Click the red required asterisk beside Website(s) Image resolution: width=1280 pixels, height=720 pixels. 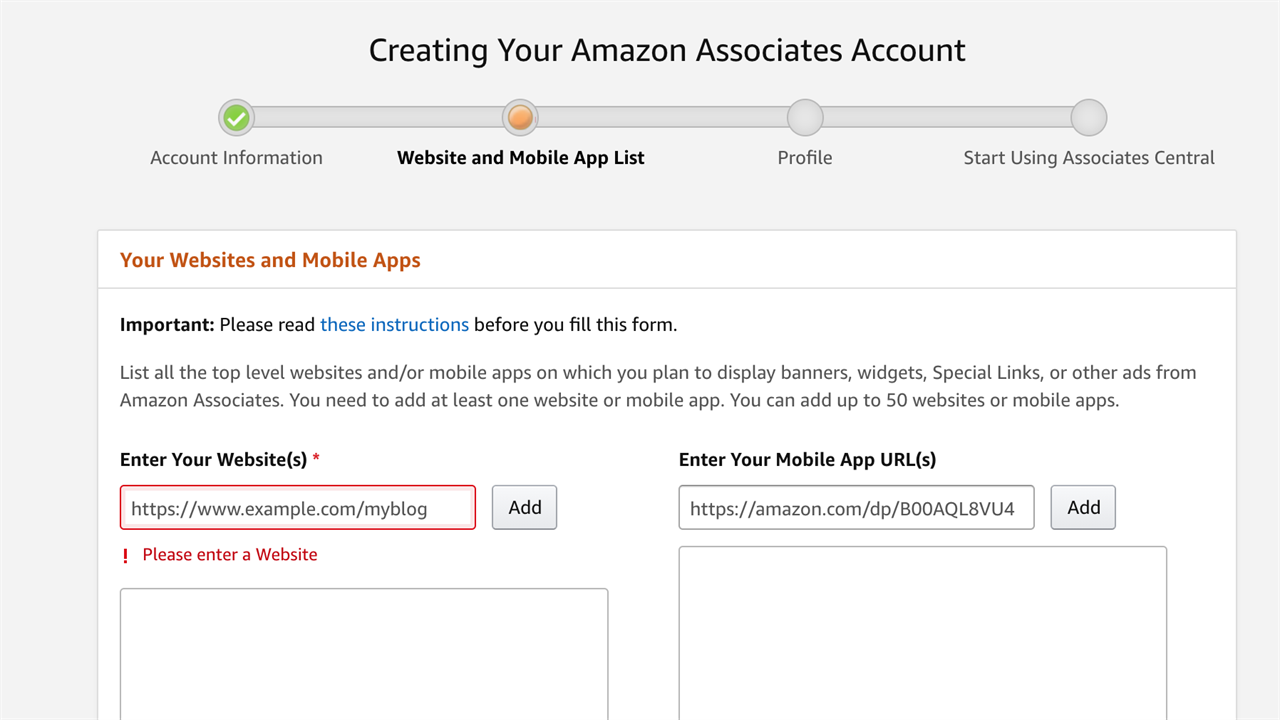click(x=316, y=460)
